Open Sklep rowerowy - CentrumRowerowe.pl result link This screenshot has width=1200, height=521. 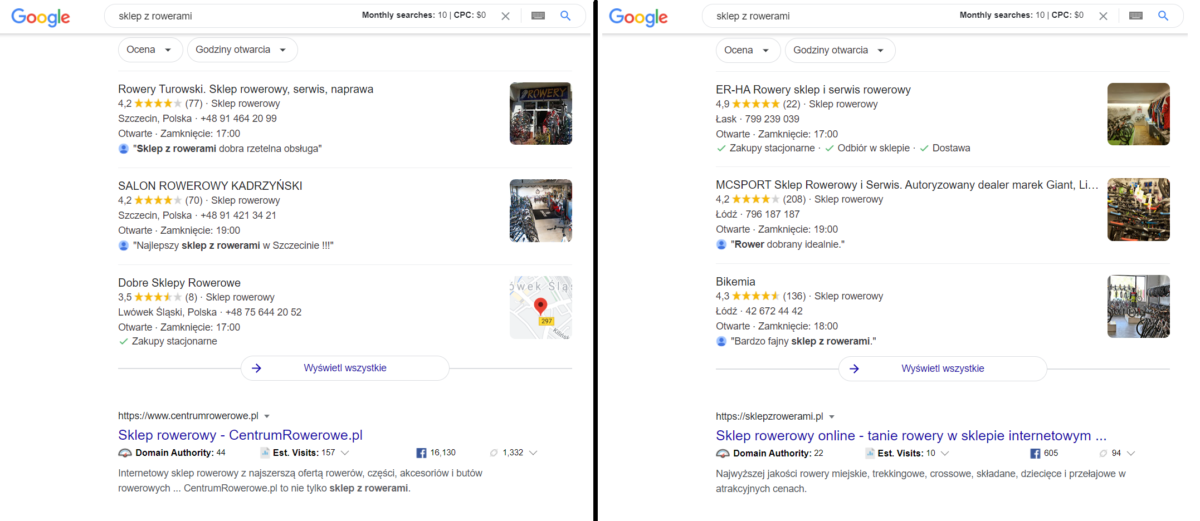[x=240, y=435]
